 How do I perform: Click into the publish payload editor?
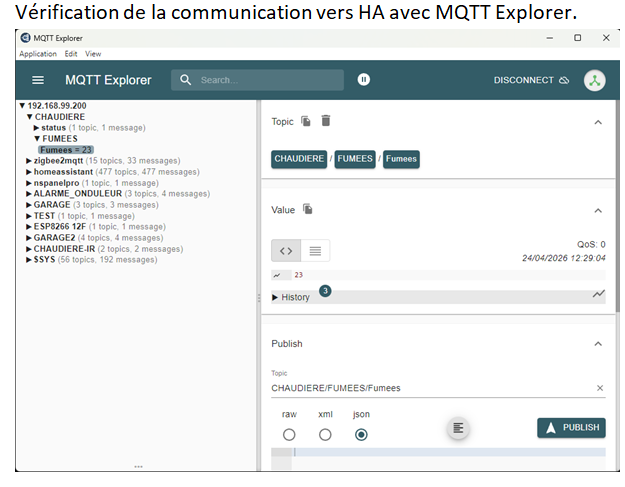coord(448,452)
